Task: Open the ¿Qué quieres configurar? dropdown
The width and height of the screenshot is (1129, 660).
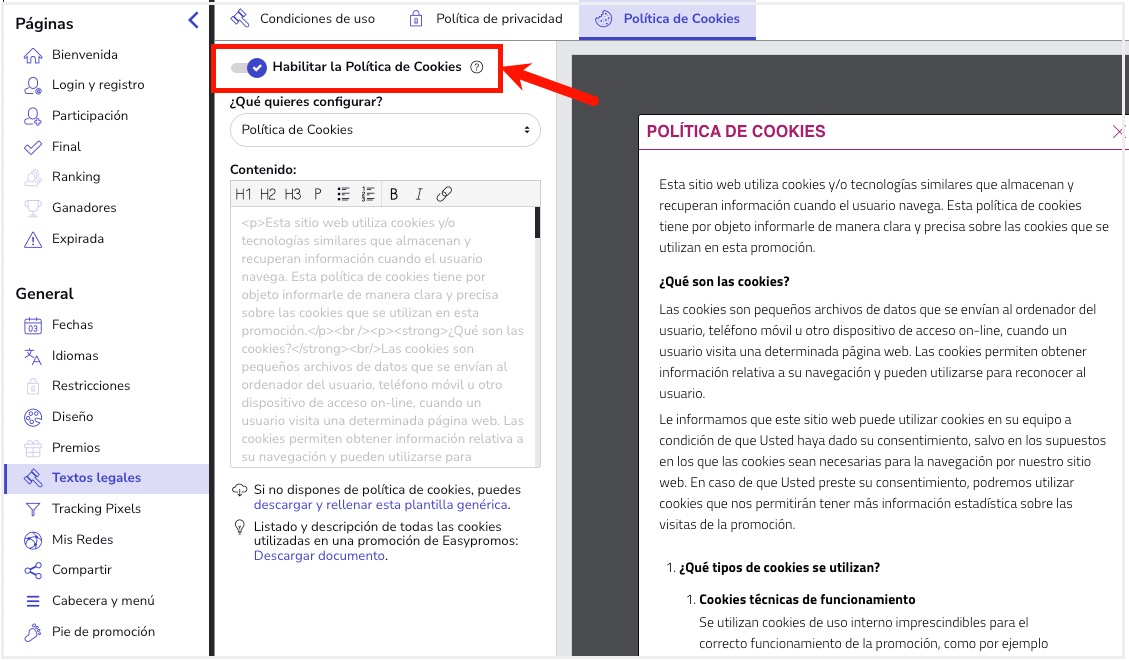Action: pos(385,130)
